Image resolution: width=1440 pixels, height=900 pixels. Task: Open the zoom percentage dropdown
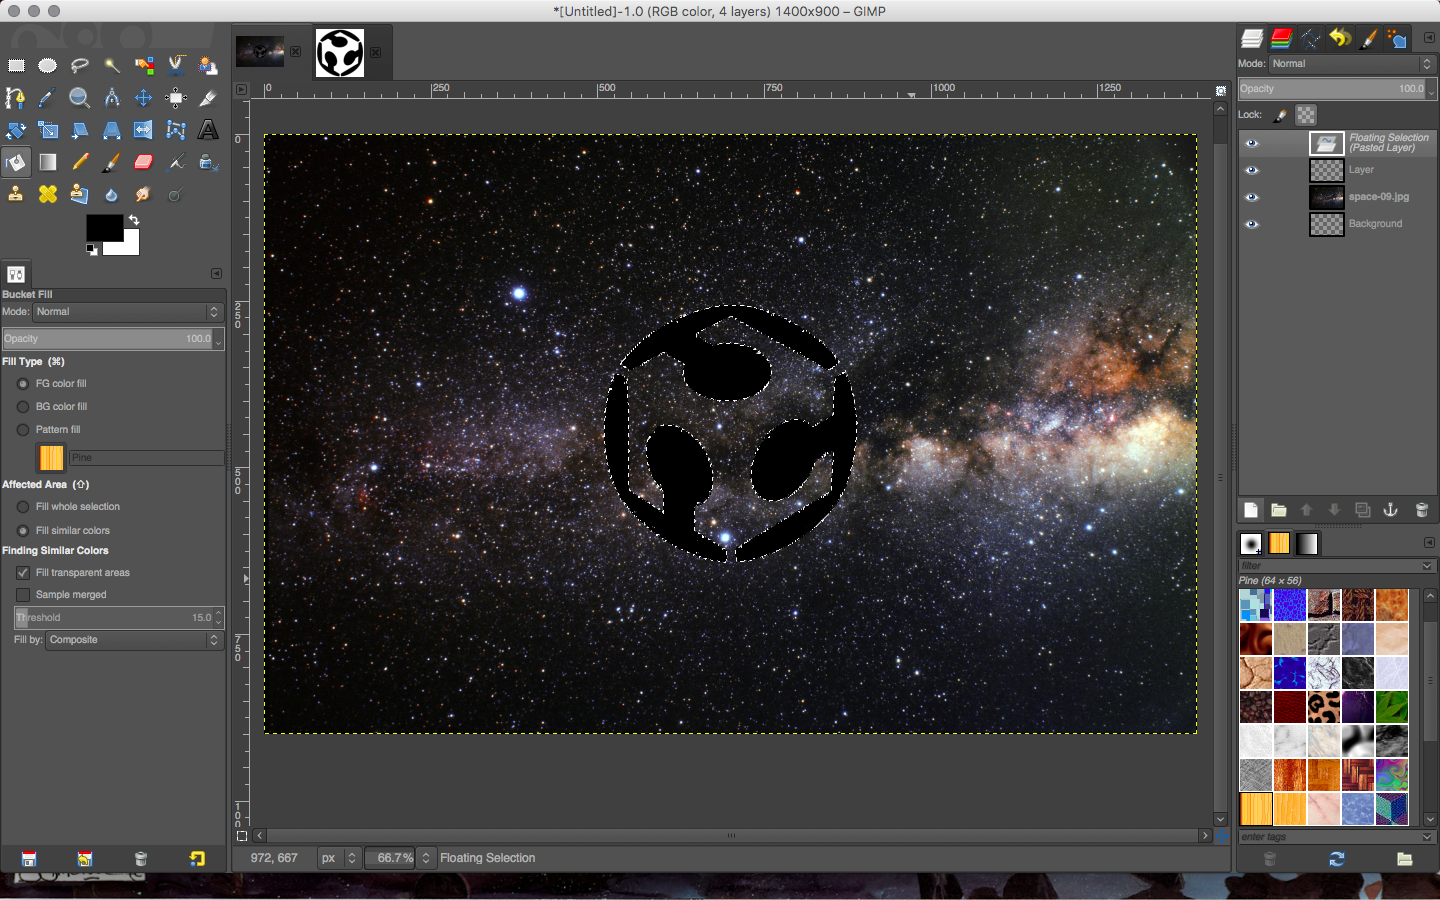426,858
